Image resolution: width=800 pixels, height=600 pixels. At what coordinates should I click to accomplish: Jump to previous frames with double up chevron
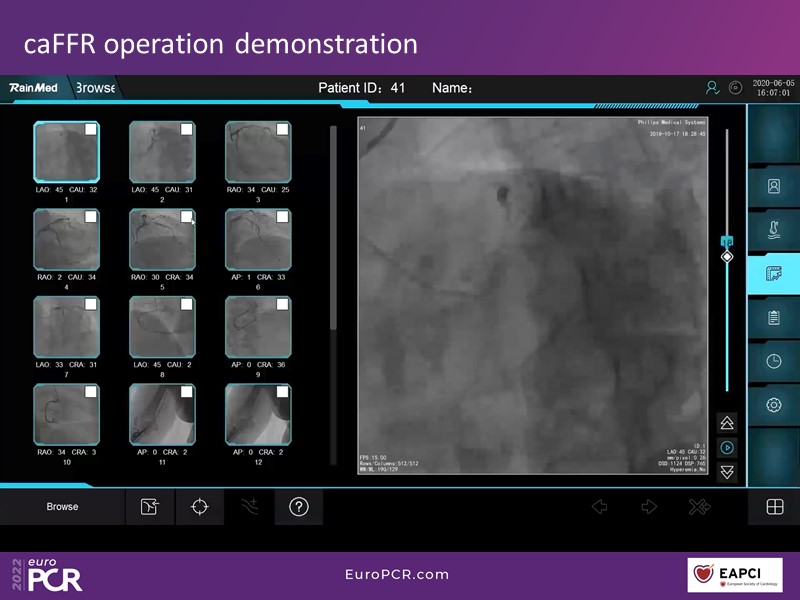pyautogui.click(x=727, y=424)
